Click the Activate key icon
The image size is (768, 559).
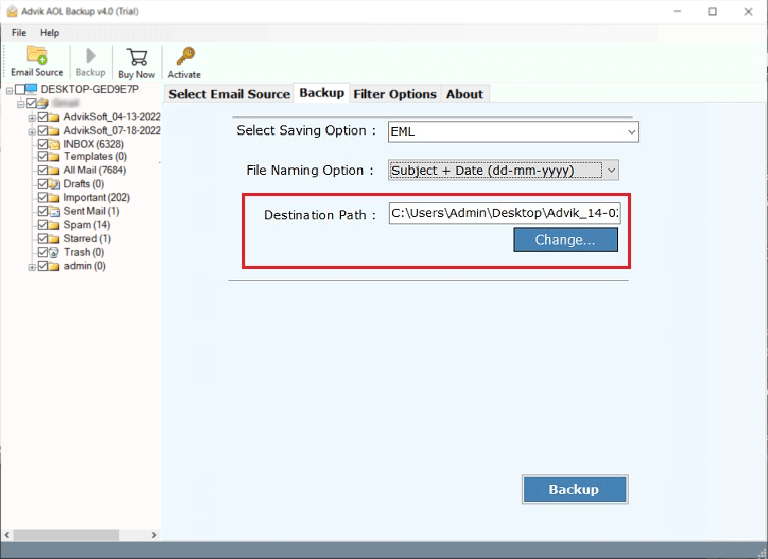click(x=185, y=56)
